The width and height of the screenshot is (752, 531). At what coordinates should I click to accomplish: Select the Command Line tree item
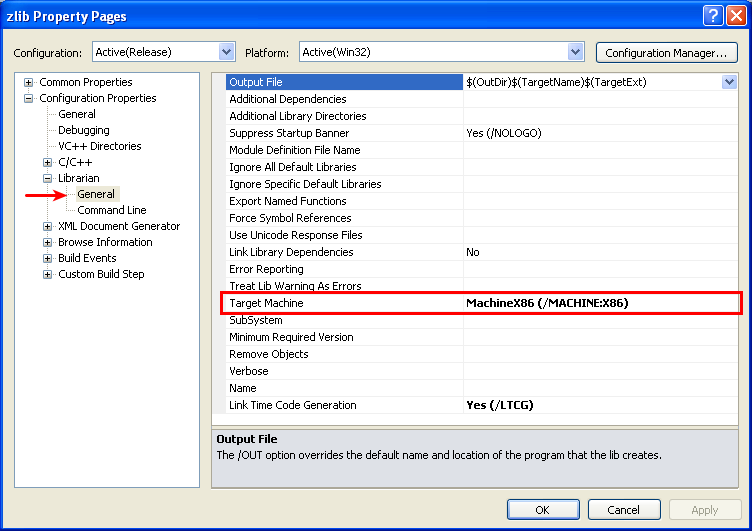point(112,210)
